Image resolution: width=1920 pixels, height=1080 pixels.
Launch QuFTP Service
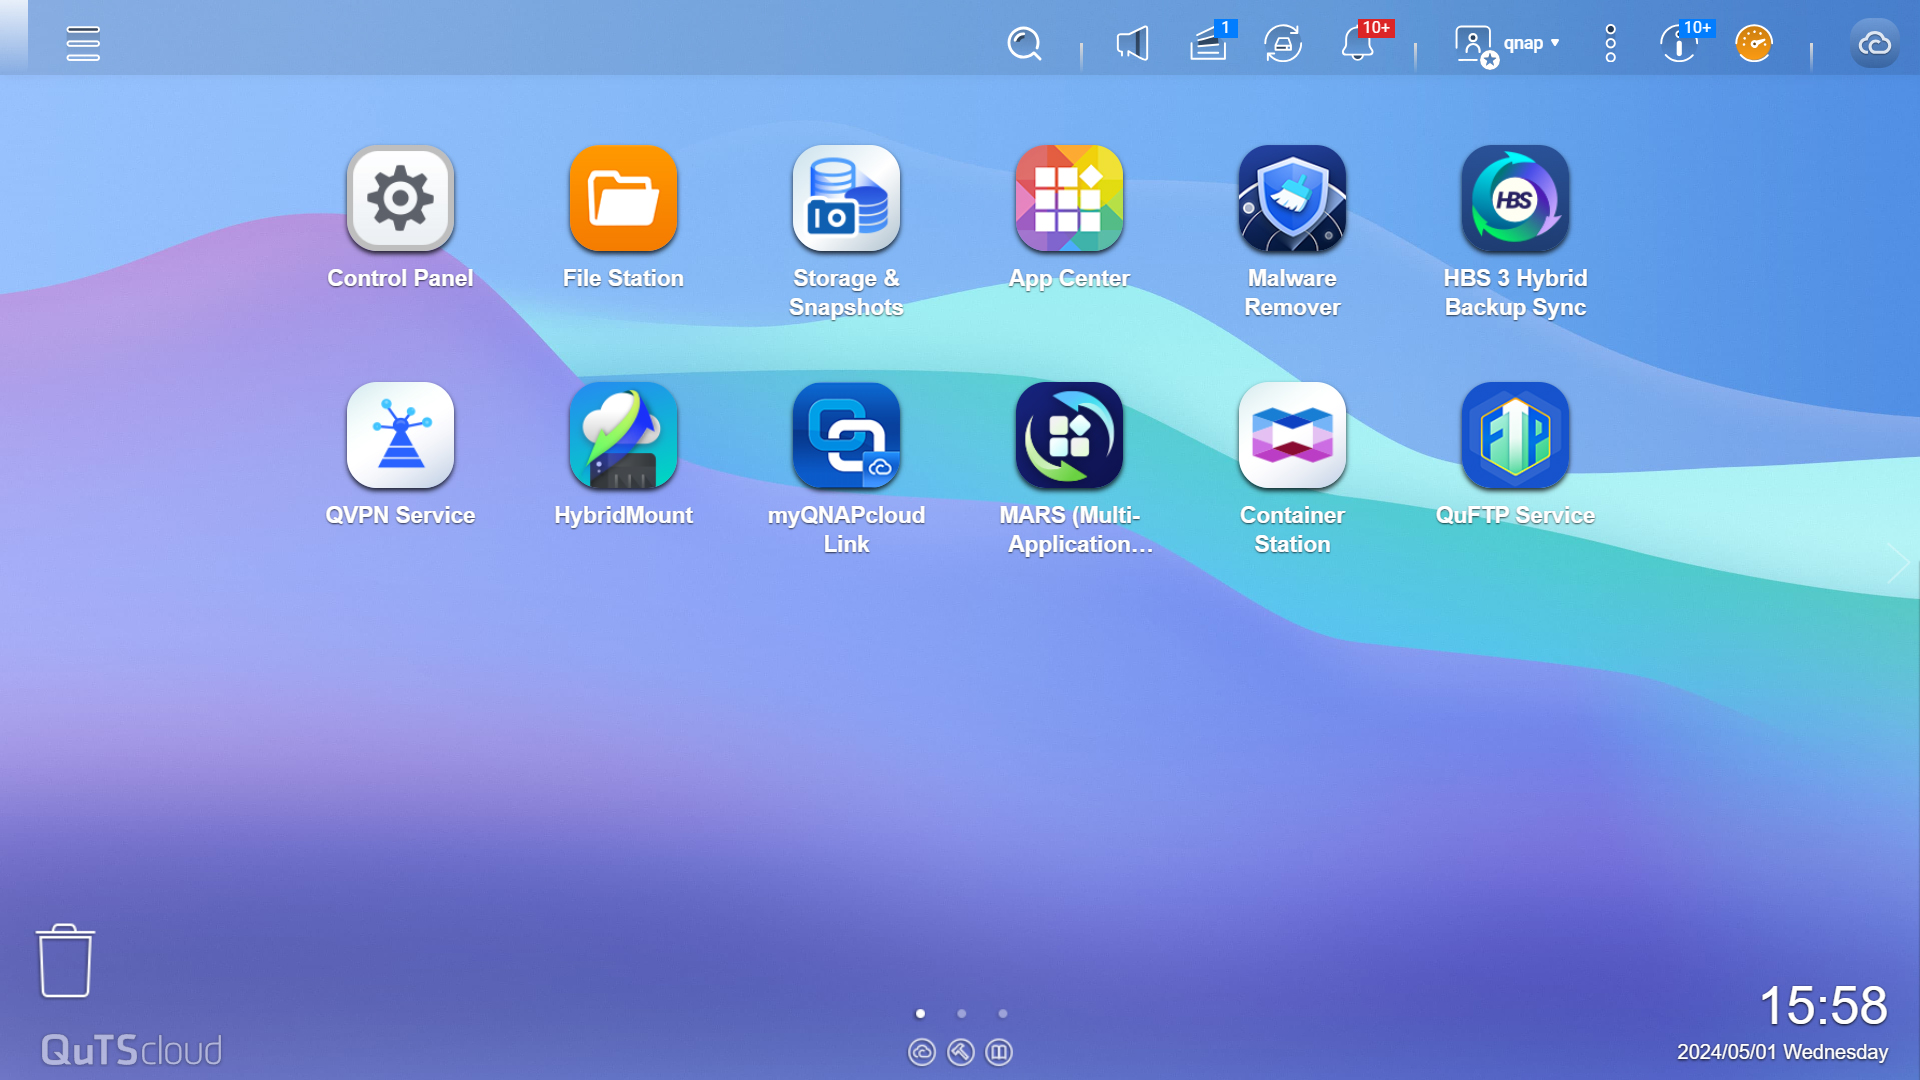[x=1515, y=436]
